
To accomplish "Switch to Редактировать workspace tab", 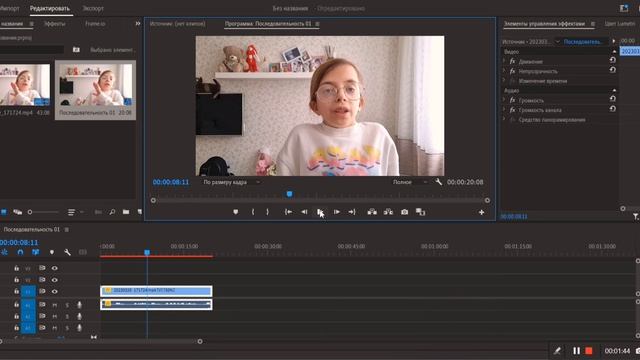I will pyautogui.click(x=50, y=8).
